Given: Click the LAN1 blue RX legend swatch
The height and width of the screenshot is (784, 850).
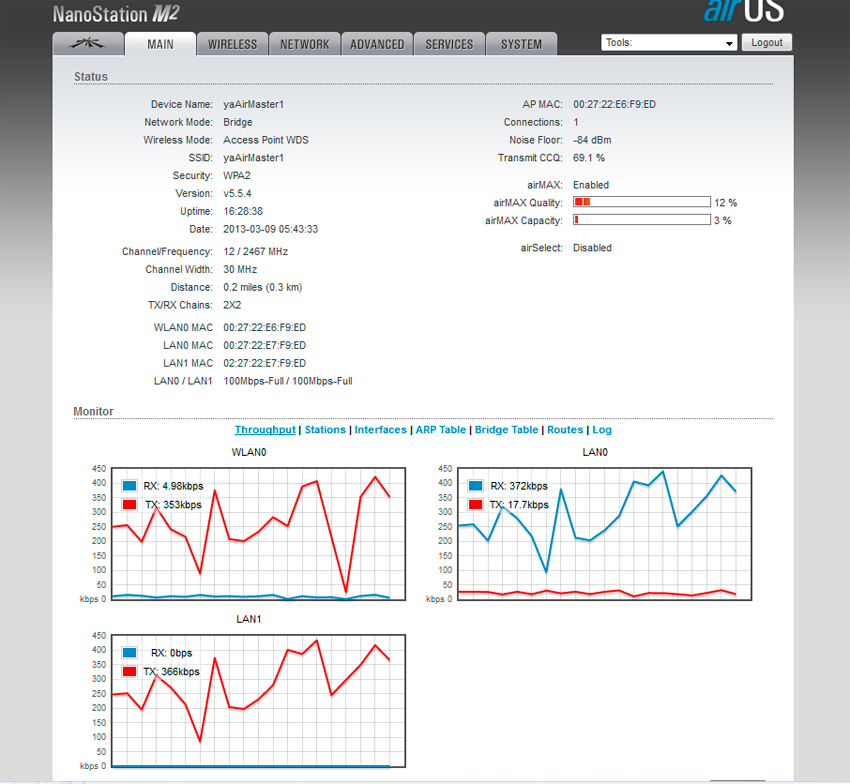Looking at the screenshot, I should 130,653.
